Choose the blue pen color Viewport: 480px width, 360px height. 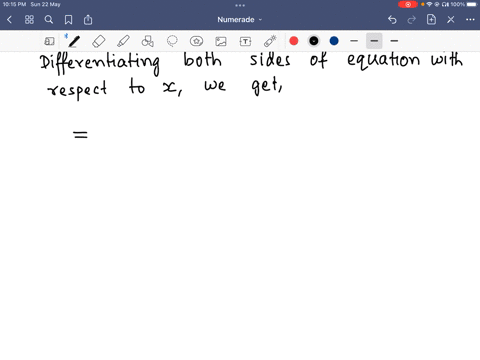coord(334,41)
